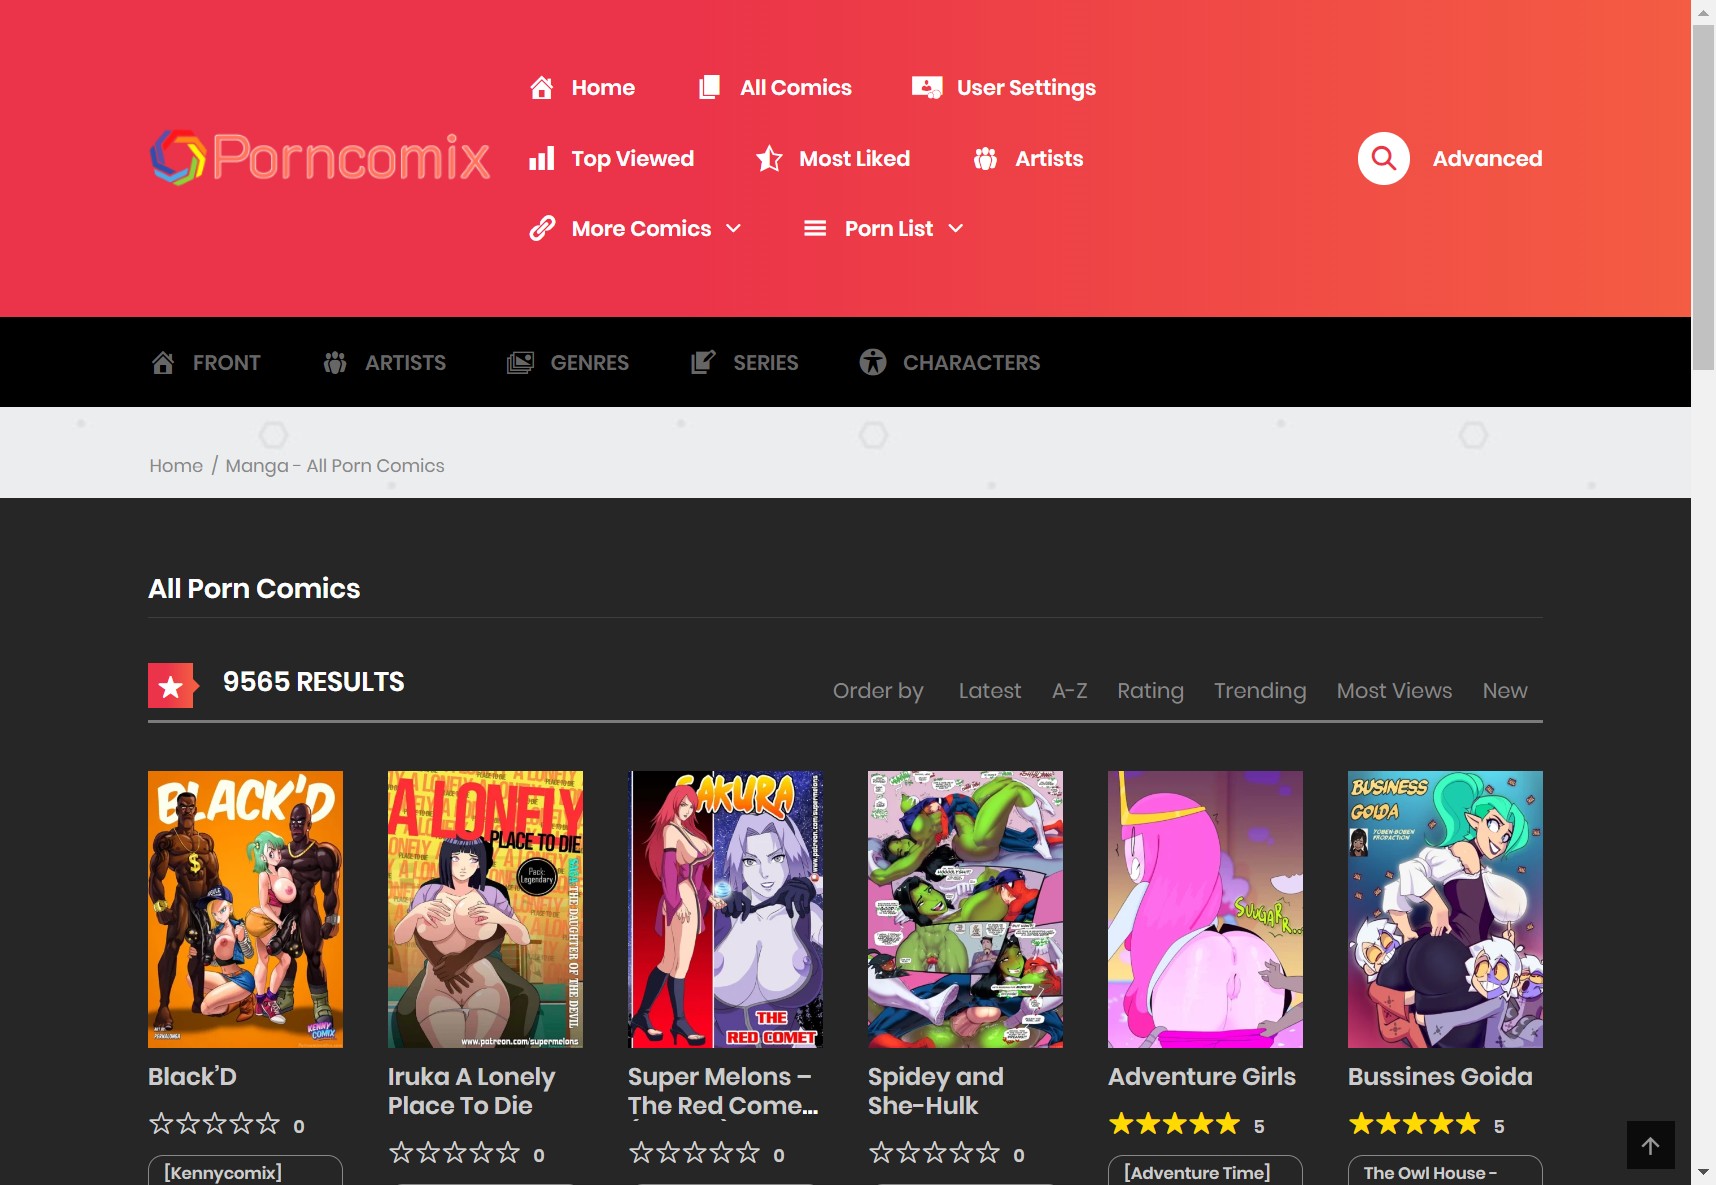Sort results by A-Z
This screenshot has height=1185, width=1716.
1069,691
